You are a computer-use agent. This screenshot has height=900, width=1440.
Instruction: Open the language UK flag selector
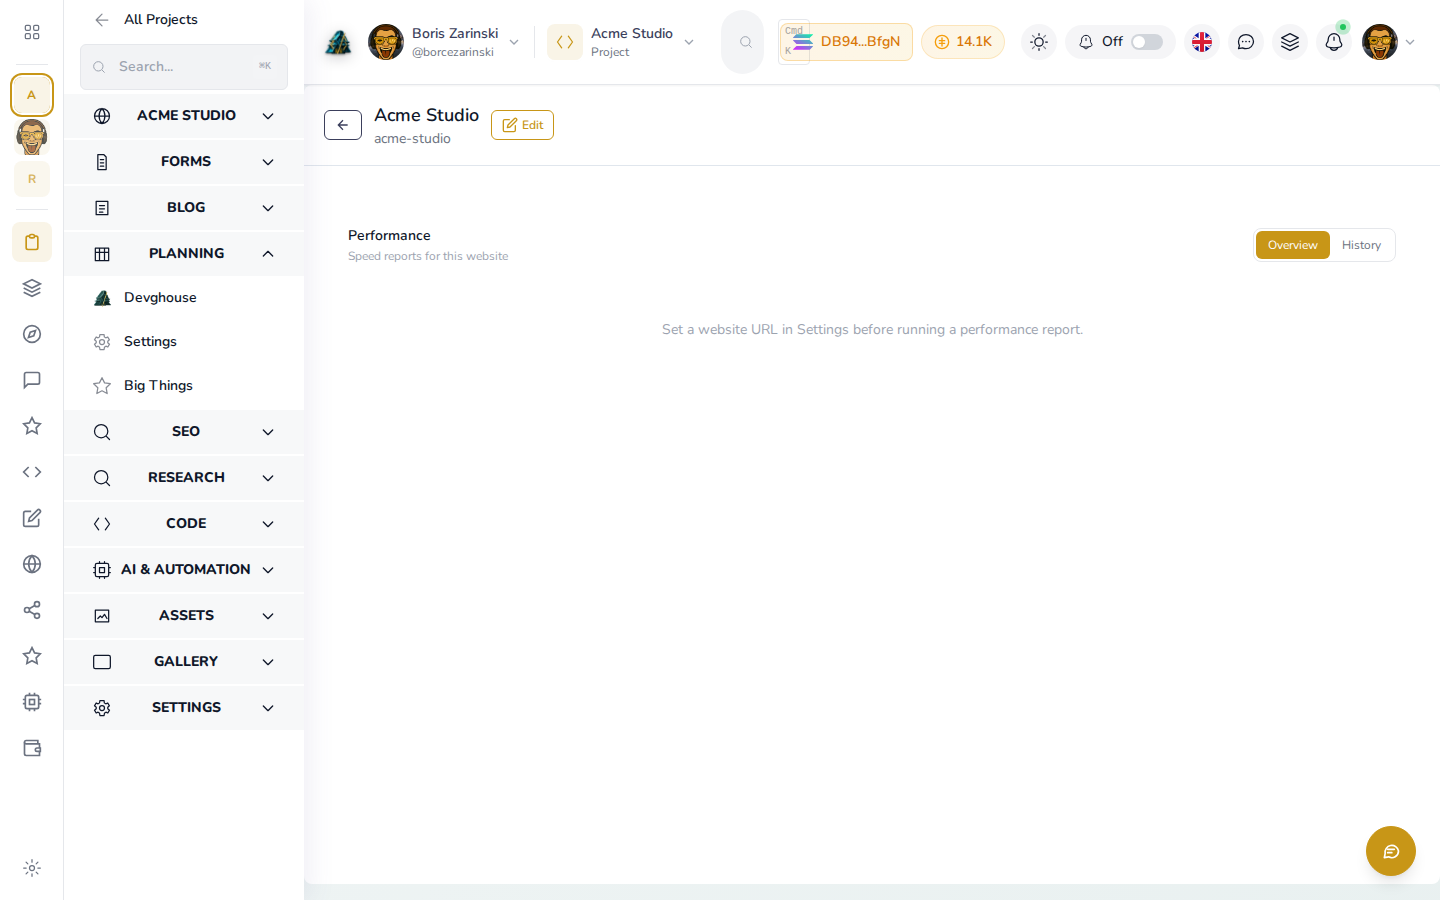pyautogui.click(x=1202, y=42)
